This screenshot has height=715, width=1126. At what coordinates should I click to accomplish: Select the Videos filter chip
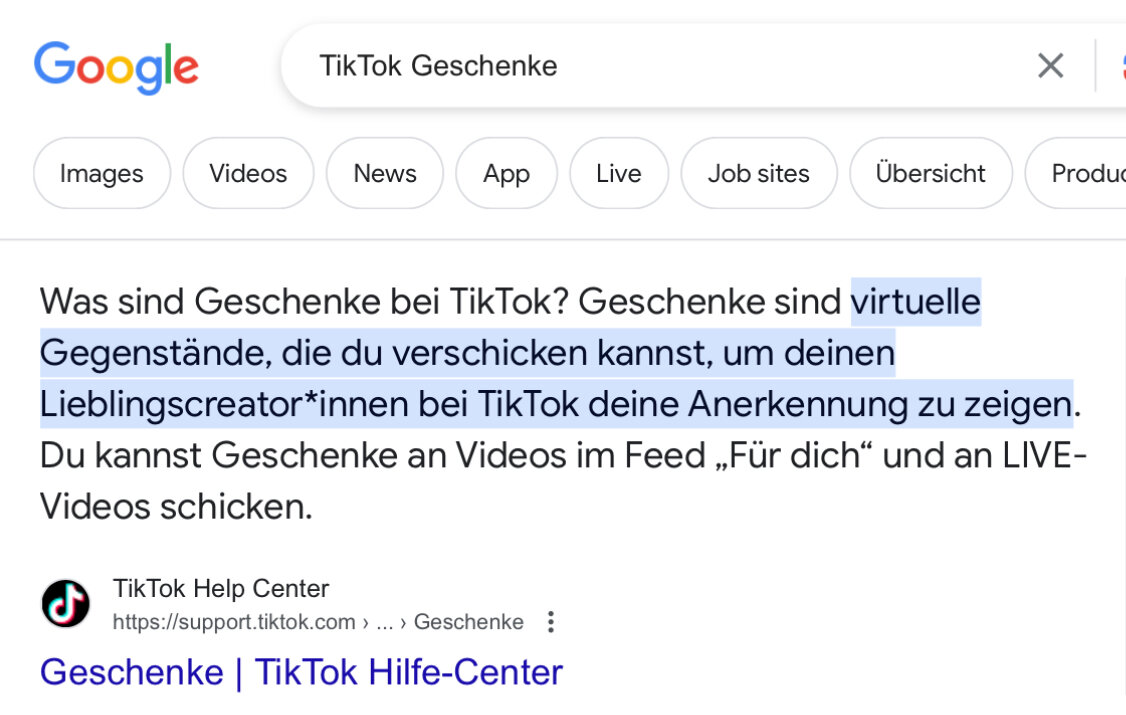coord(248,173)
